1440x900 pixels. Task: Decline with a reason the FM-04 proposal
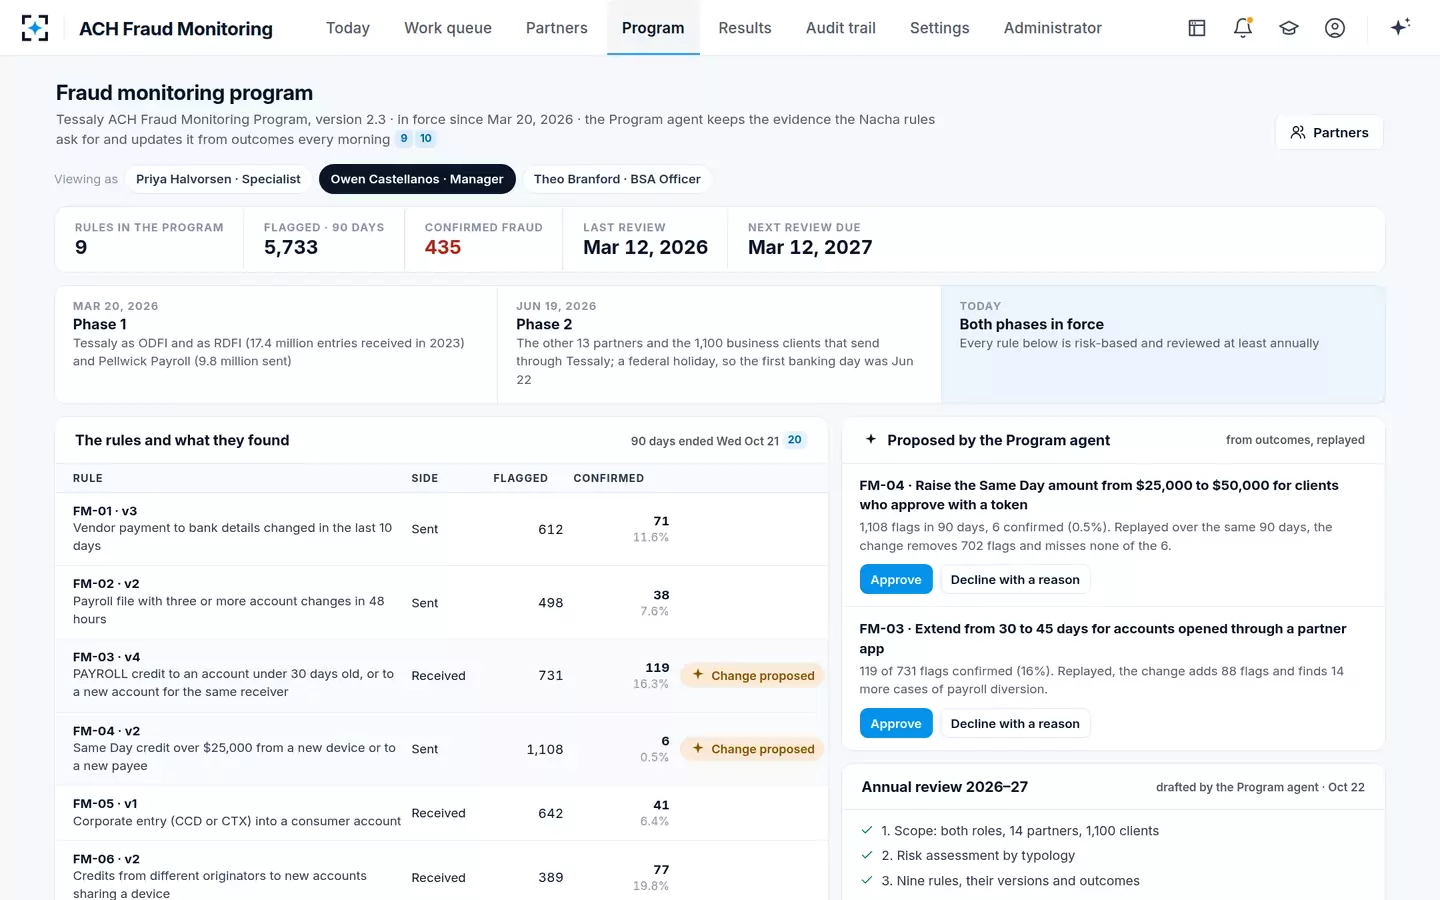1015,580
